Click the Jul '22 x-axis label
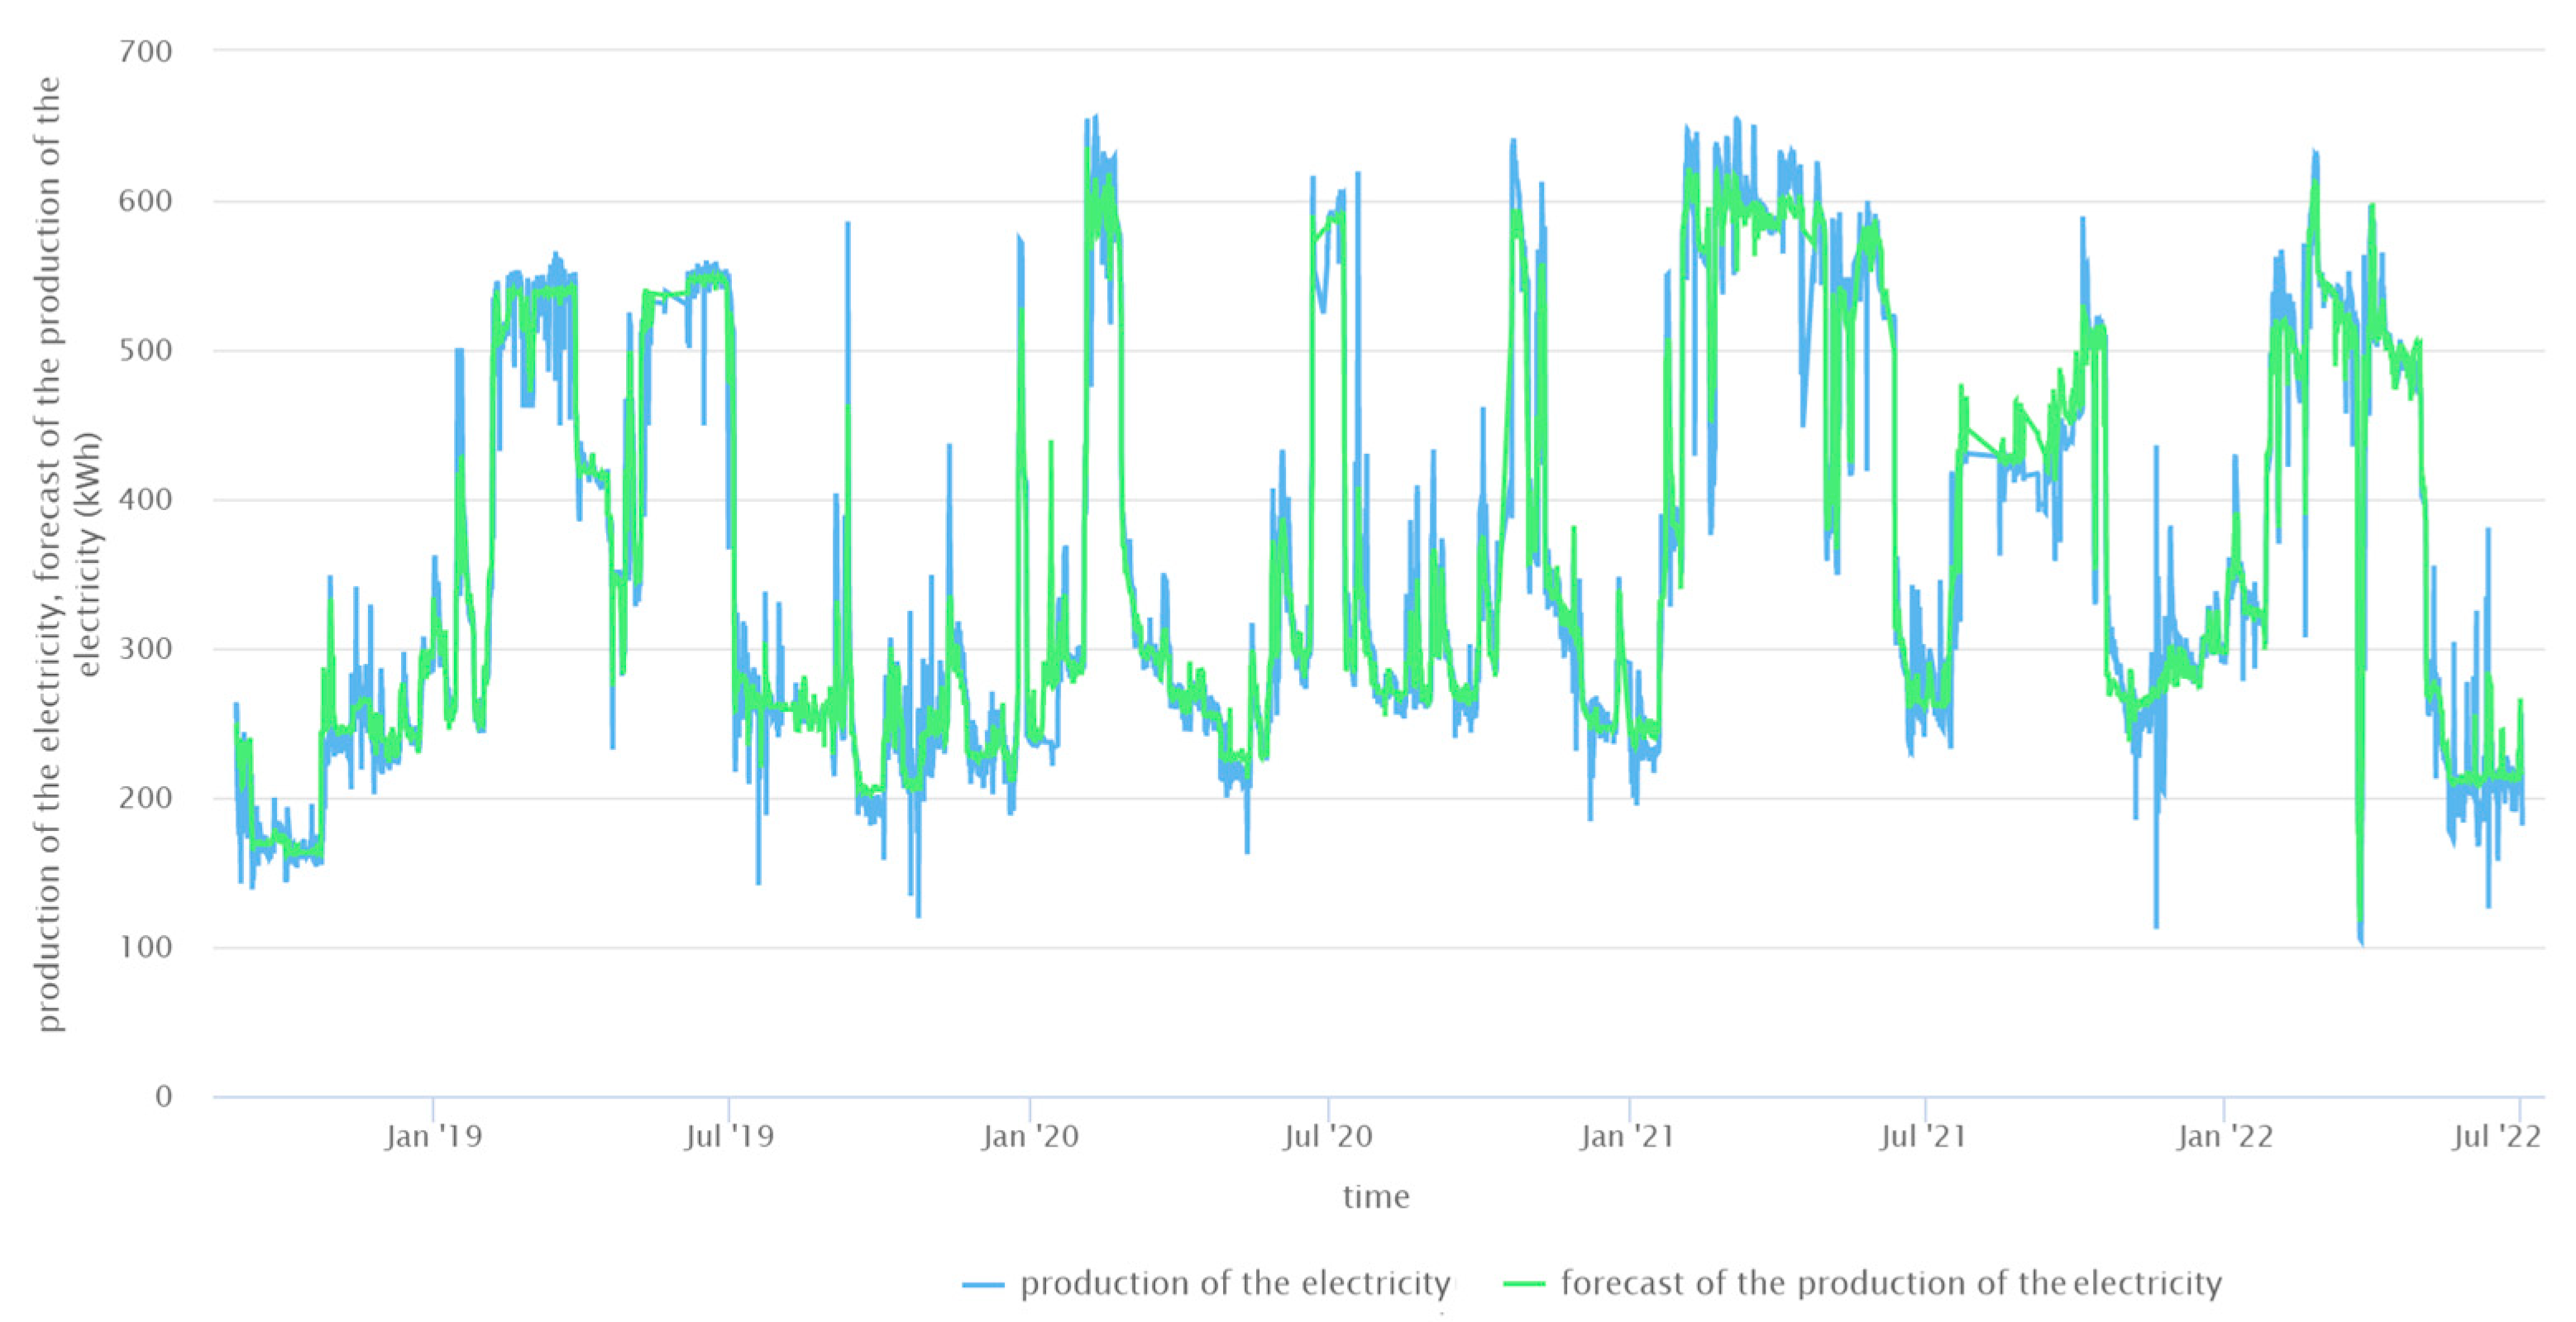 pos(2496,1137)
